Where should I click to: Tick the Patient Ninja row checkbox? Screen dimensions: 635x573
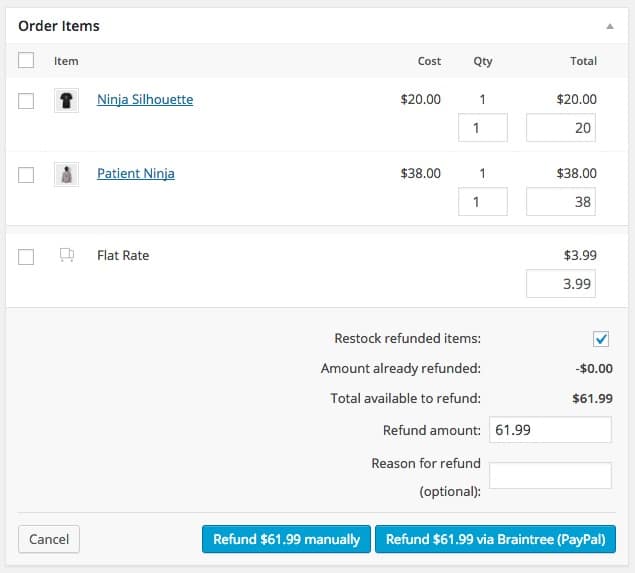27,174
